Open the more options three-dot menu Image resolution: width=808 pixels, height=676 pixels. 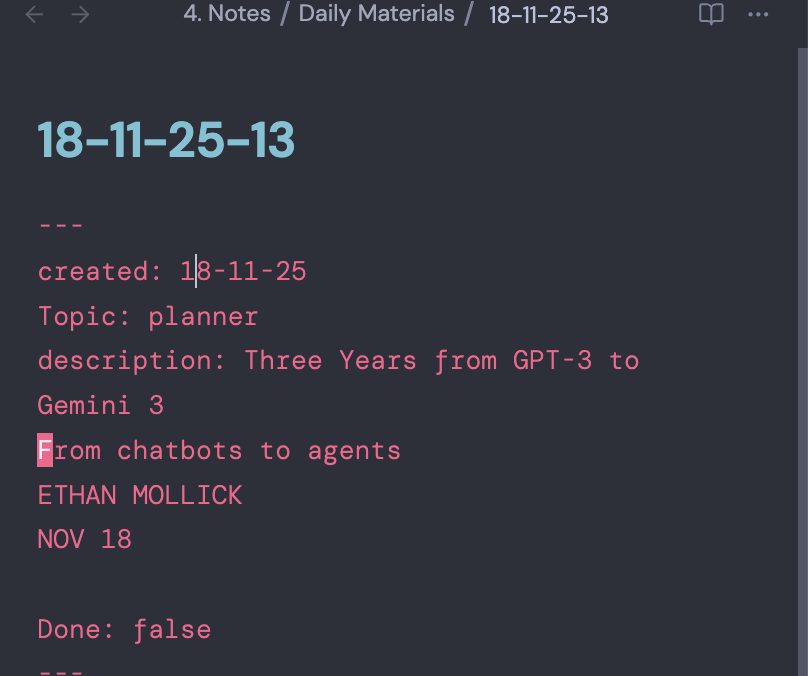(759, 15)
